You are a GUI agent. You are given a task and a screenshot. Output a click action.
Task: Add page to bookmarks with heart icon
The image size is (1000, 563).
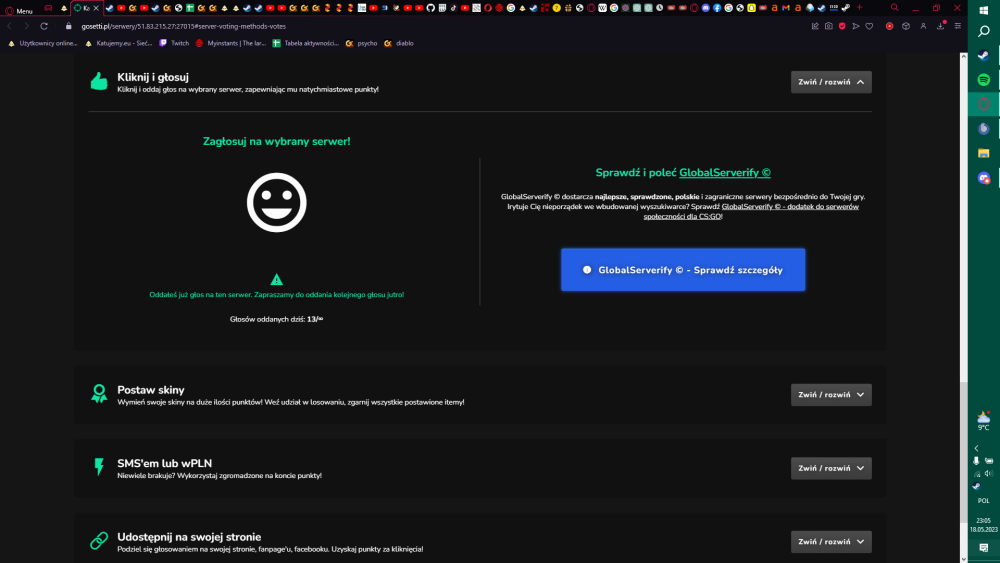[x=869, y=26]
